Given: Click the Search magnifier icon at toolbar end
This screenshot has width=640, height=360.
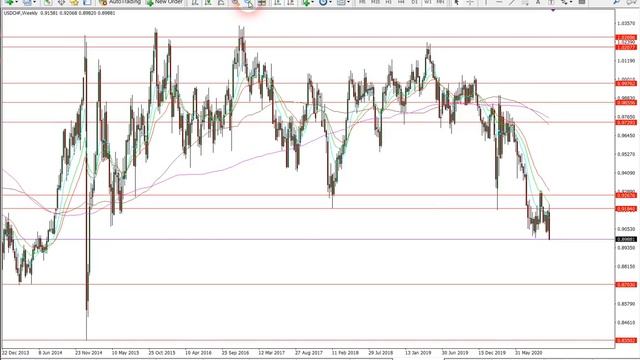Looking at the screenshot, I should click(616, 2).
